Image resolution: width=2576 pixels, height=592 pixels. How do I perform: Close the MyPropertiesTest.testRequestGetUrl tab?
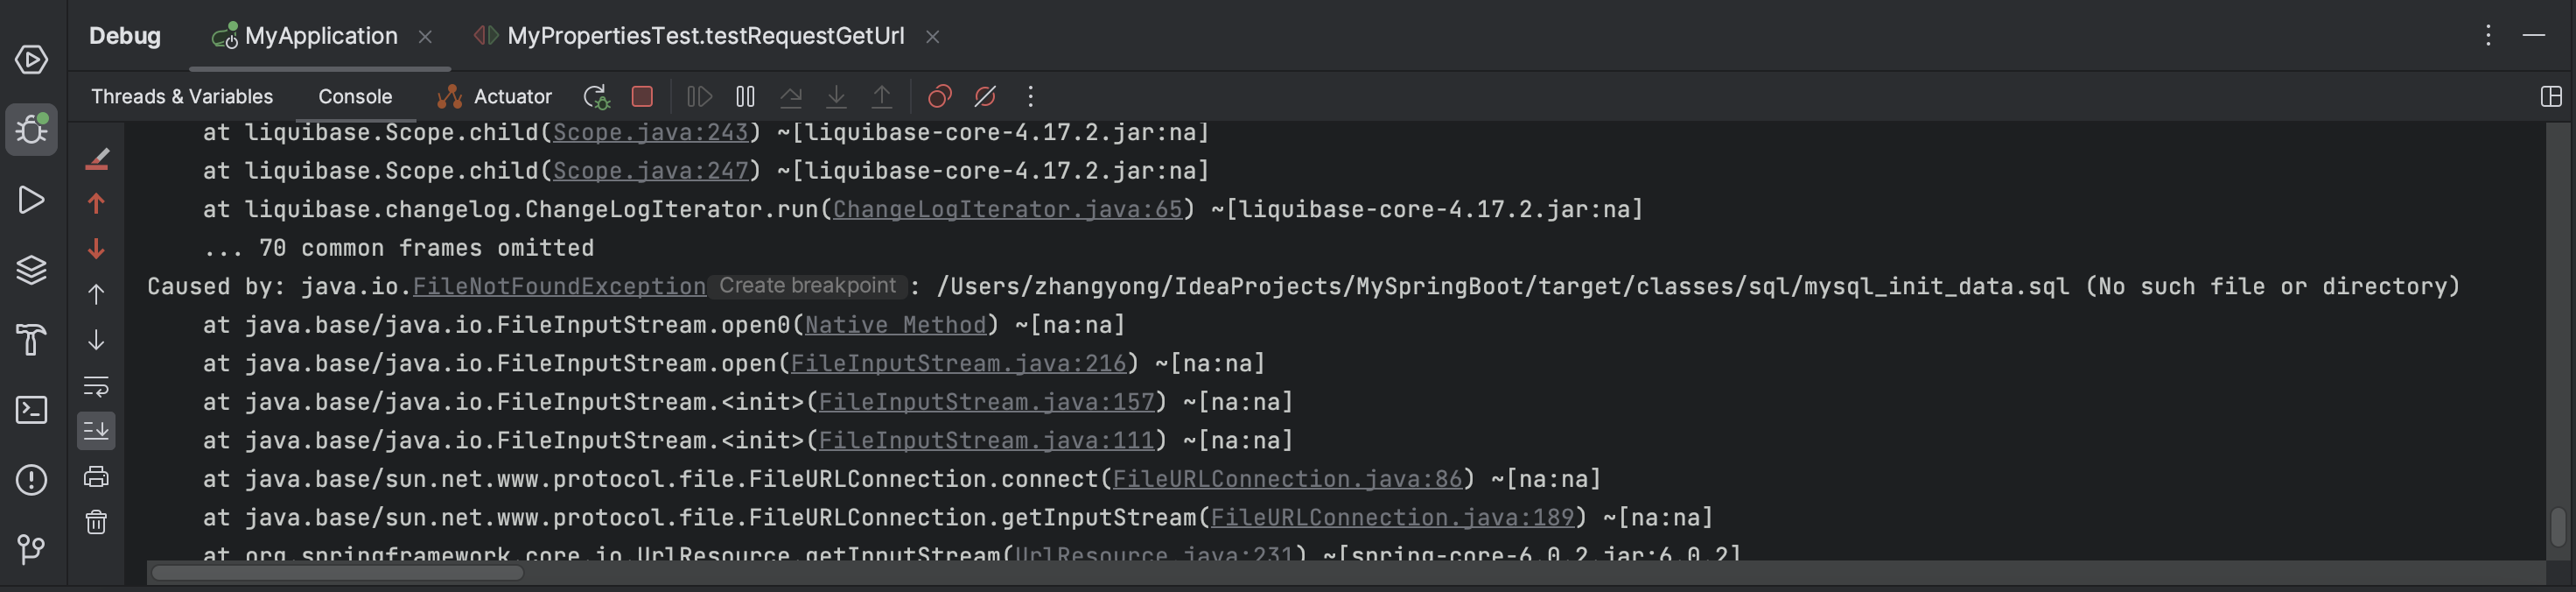[x=932, y=36]
